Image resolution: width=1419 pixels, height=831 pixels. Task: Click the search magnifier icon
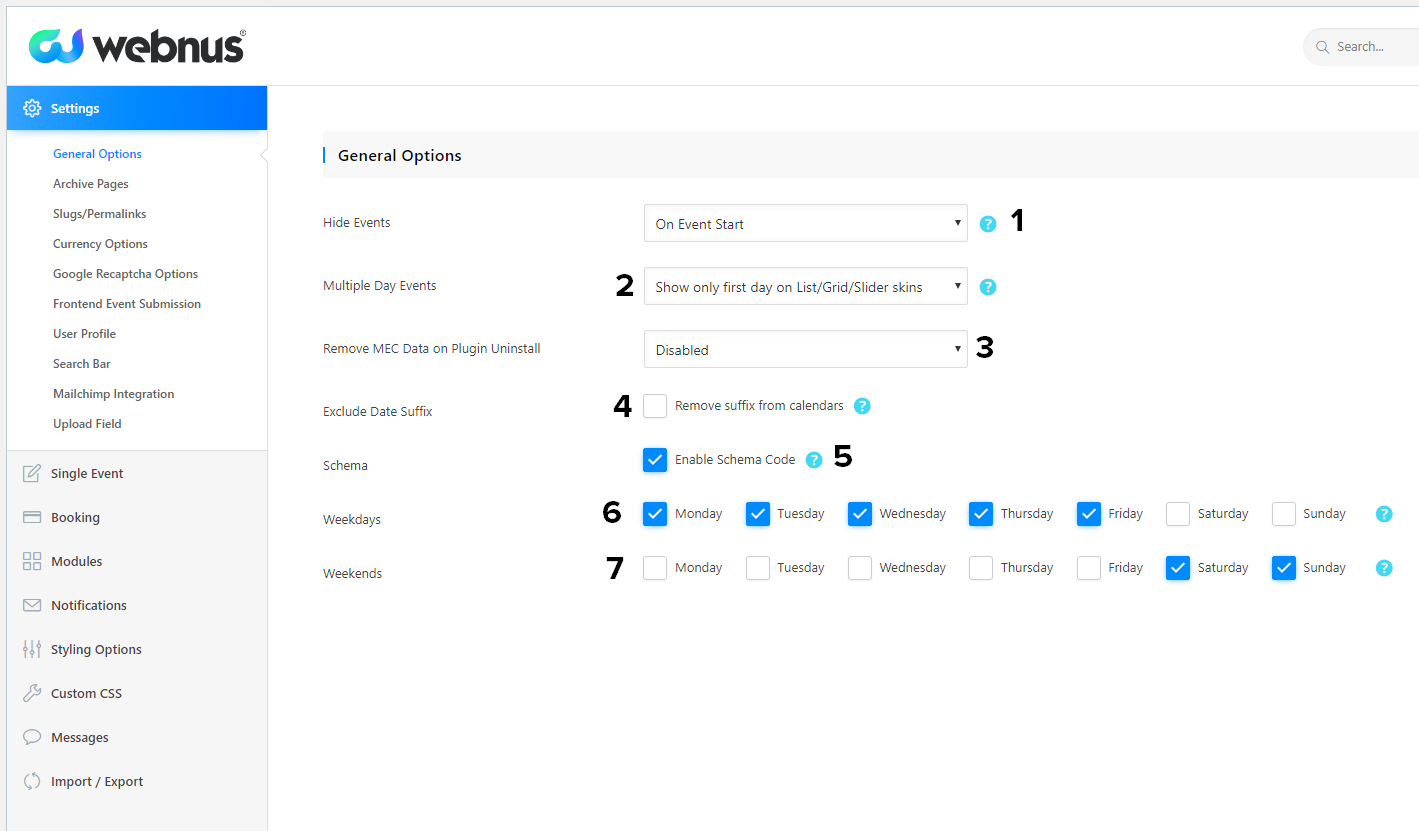point(1323,47)
